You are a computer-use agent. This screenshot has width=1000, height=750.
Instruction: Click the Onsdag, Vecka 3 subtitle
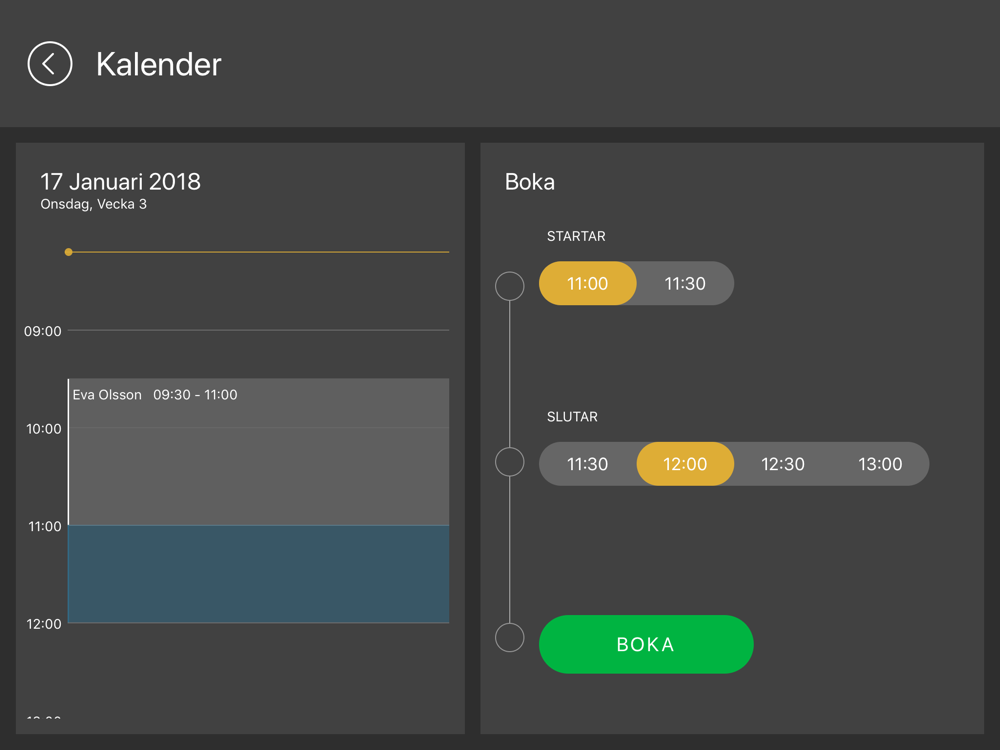[x=93, y=205]
